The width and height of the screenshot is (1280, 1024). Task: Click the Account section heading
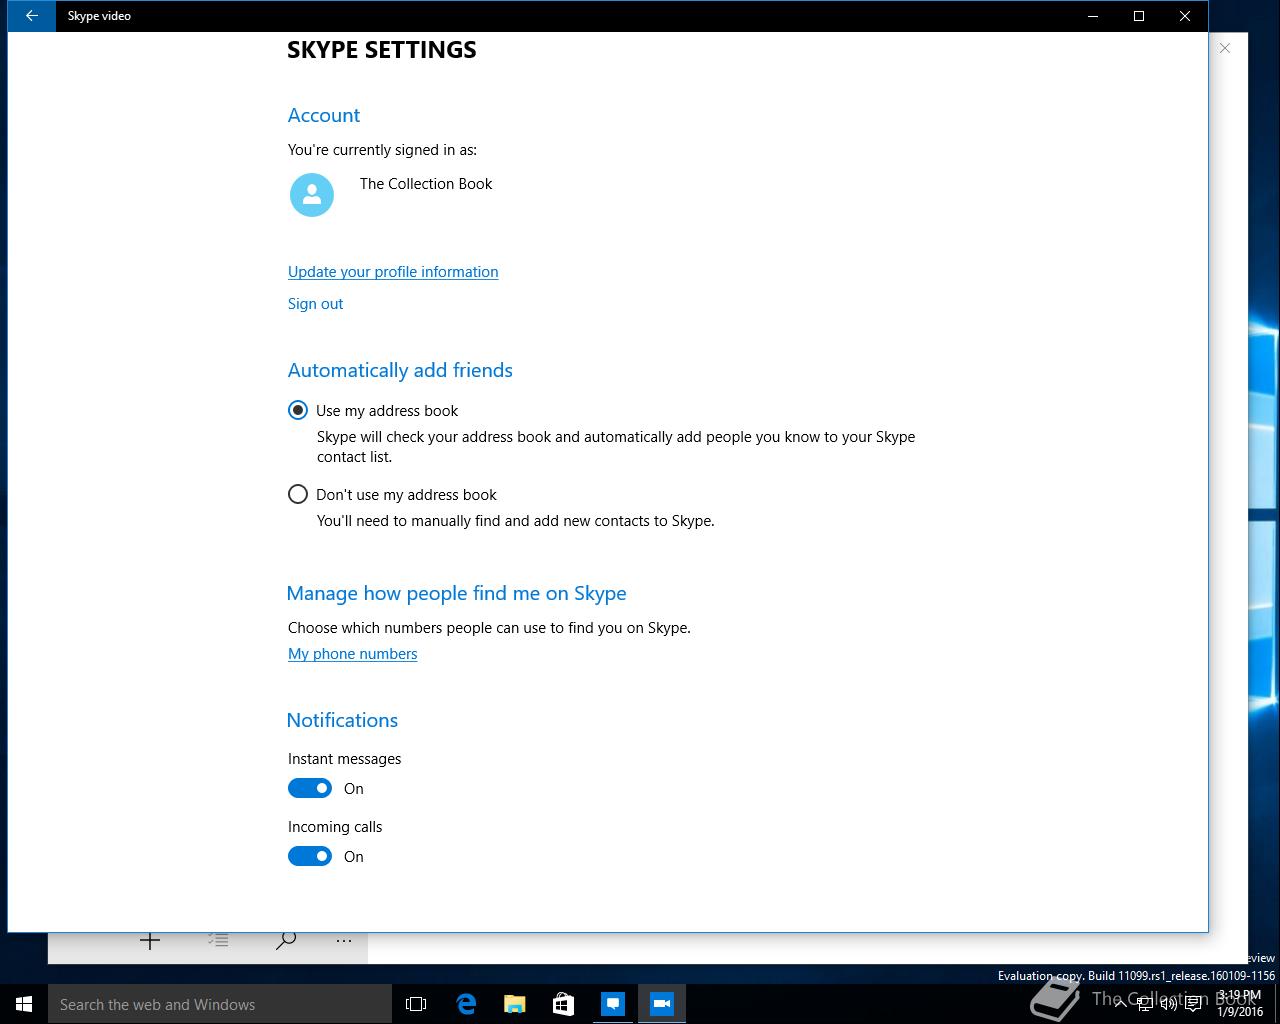pyautogui.click(x=324, y=115)
